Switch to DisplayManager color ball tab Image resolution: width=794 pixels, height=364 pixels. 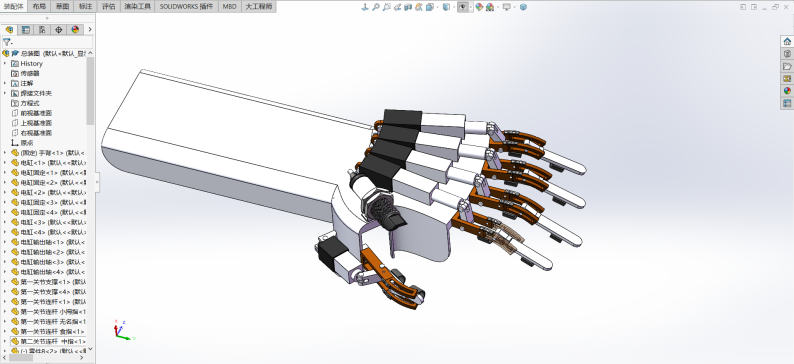click(x=75, y=29)
